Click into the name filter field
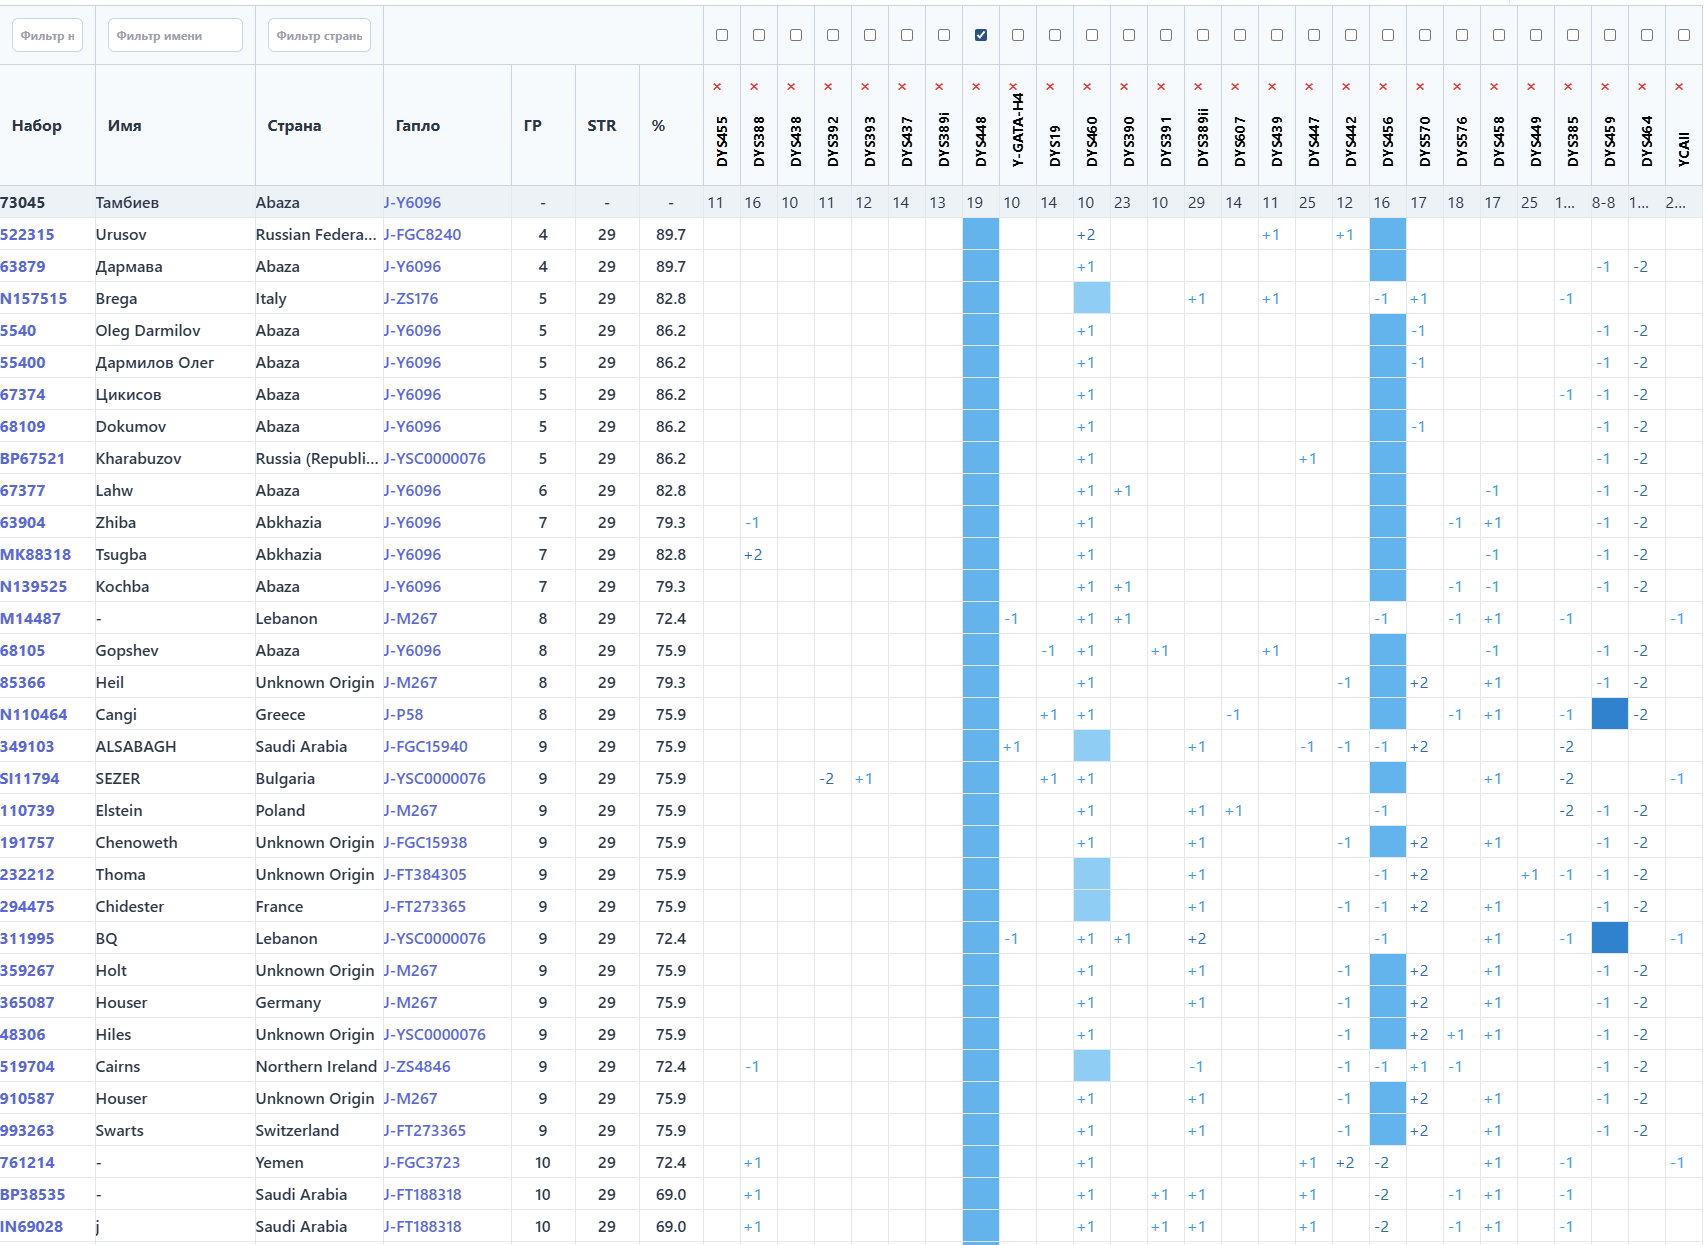This screenshot has height=1245, width=1704. (175, 35)
